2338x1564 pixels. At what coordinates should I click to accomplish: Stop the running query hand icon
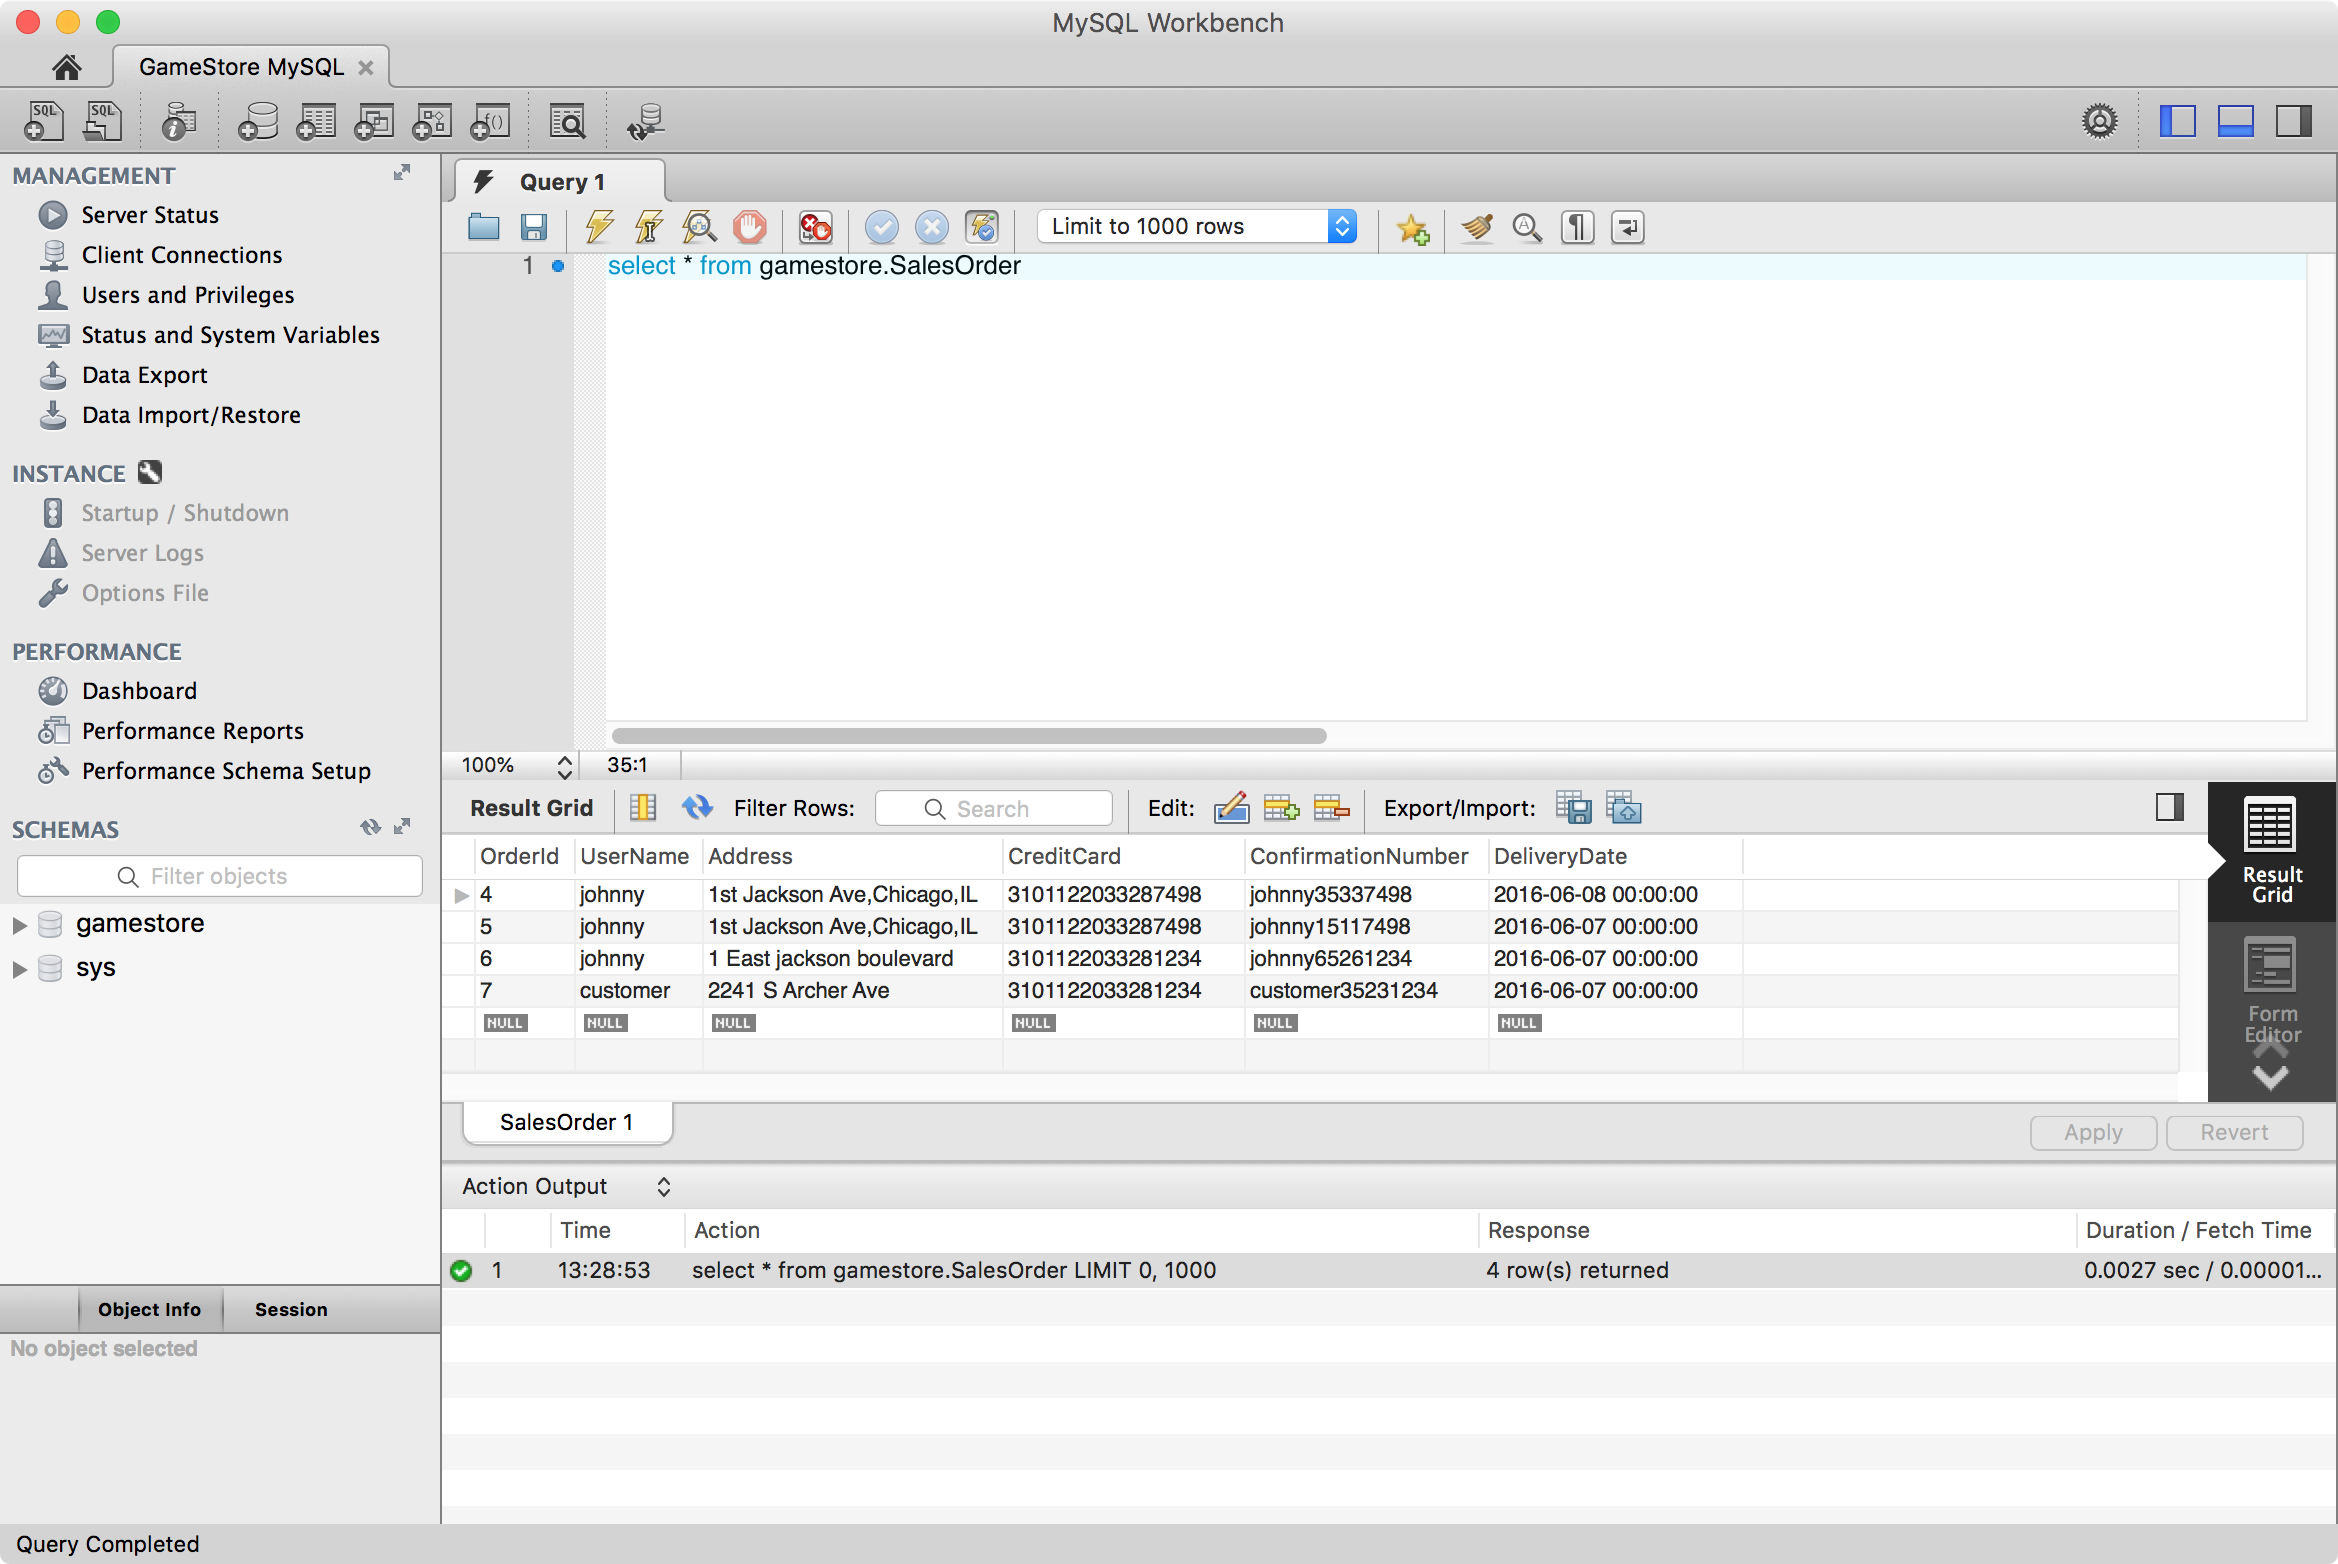click(750, 227)
